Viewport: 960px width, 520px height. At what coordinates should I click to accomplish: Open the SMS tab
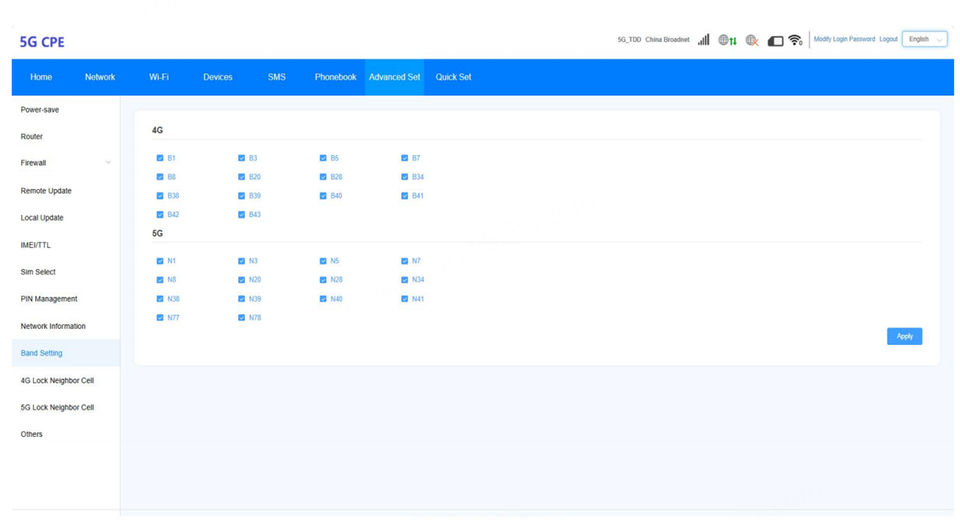(276, 77)
